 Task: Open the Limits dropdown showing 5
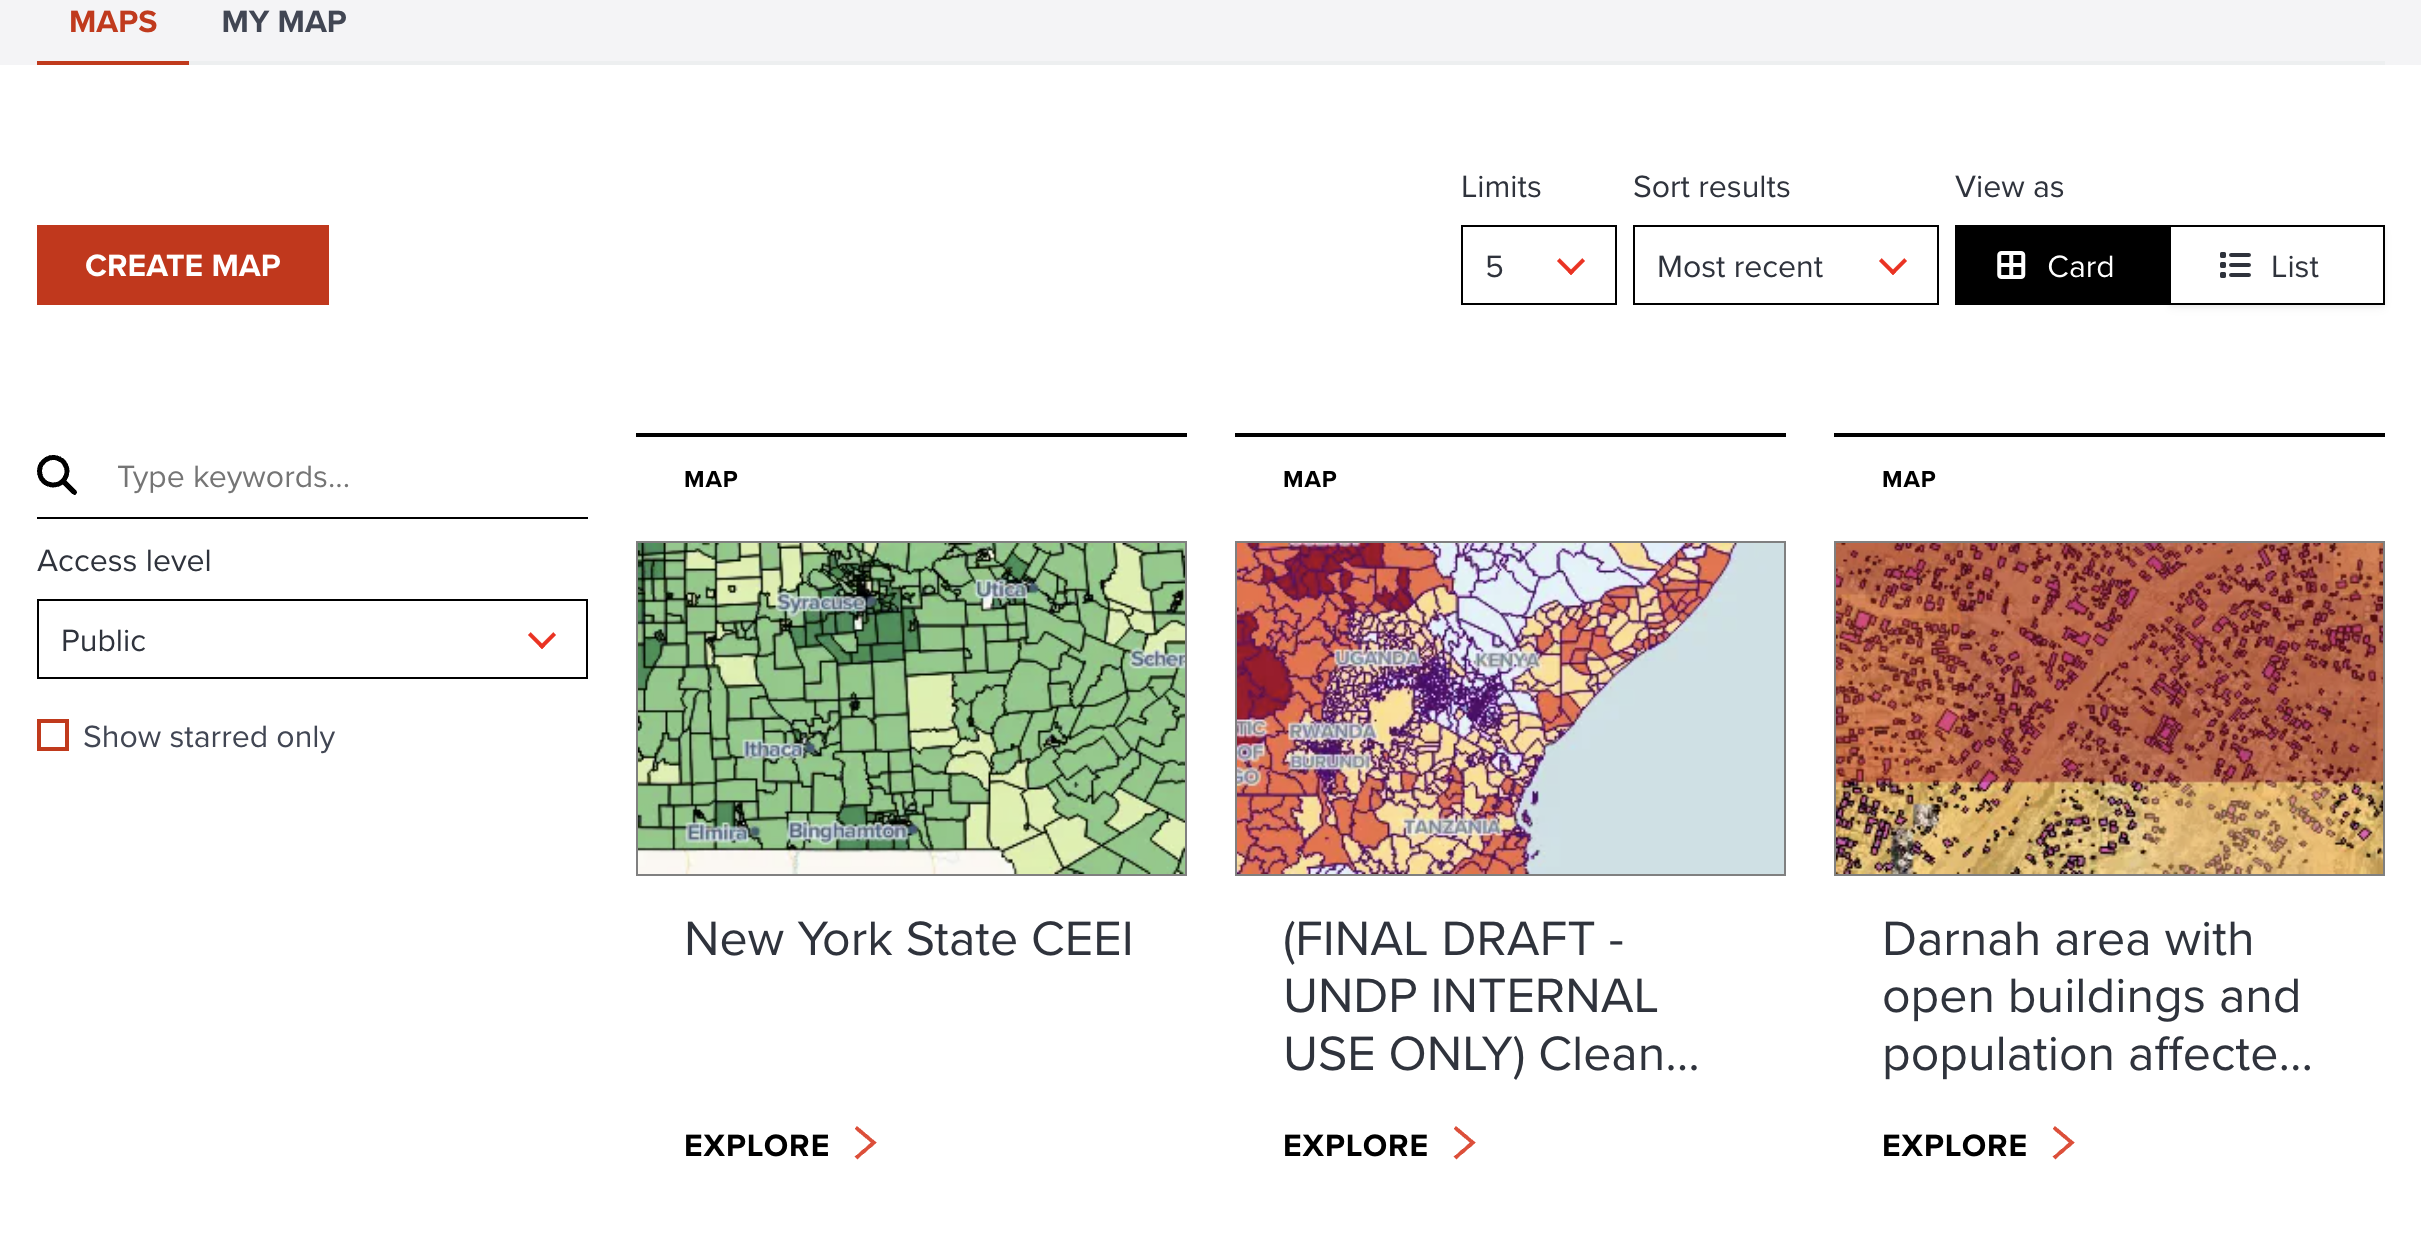pyautogui.click(x=1537, y=265)
